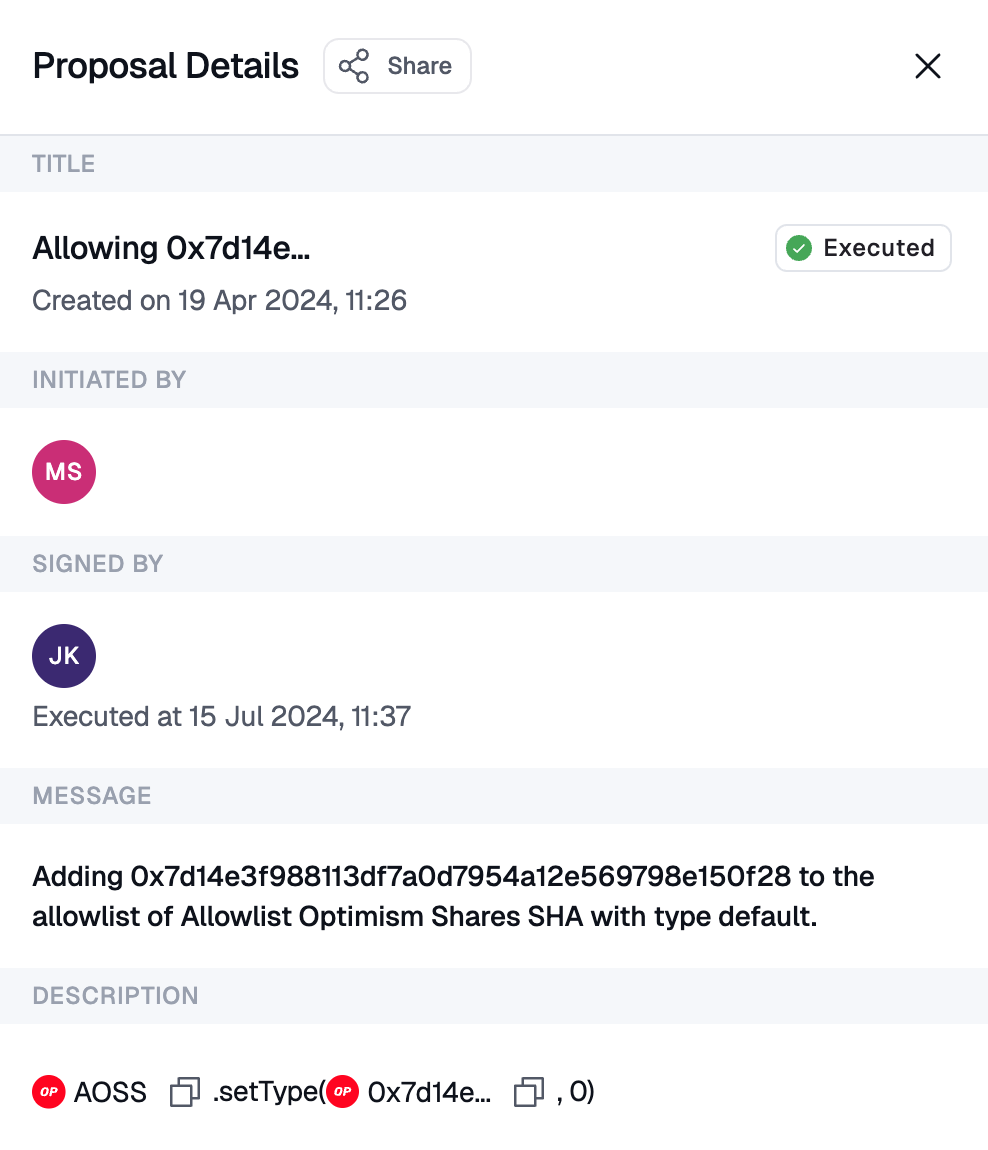Click the "Executed at 15 Jul 2024" timestamp
The image size is (988, 1150).
click(221, 716)
